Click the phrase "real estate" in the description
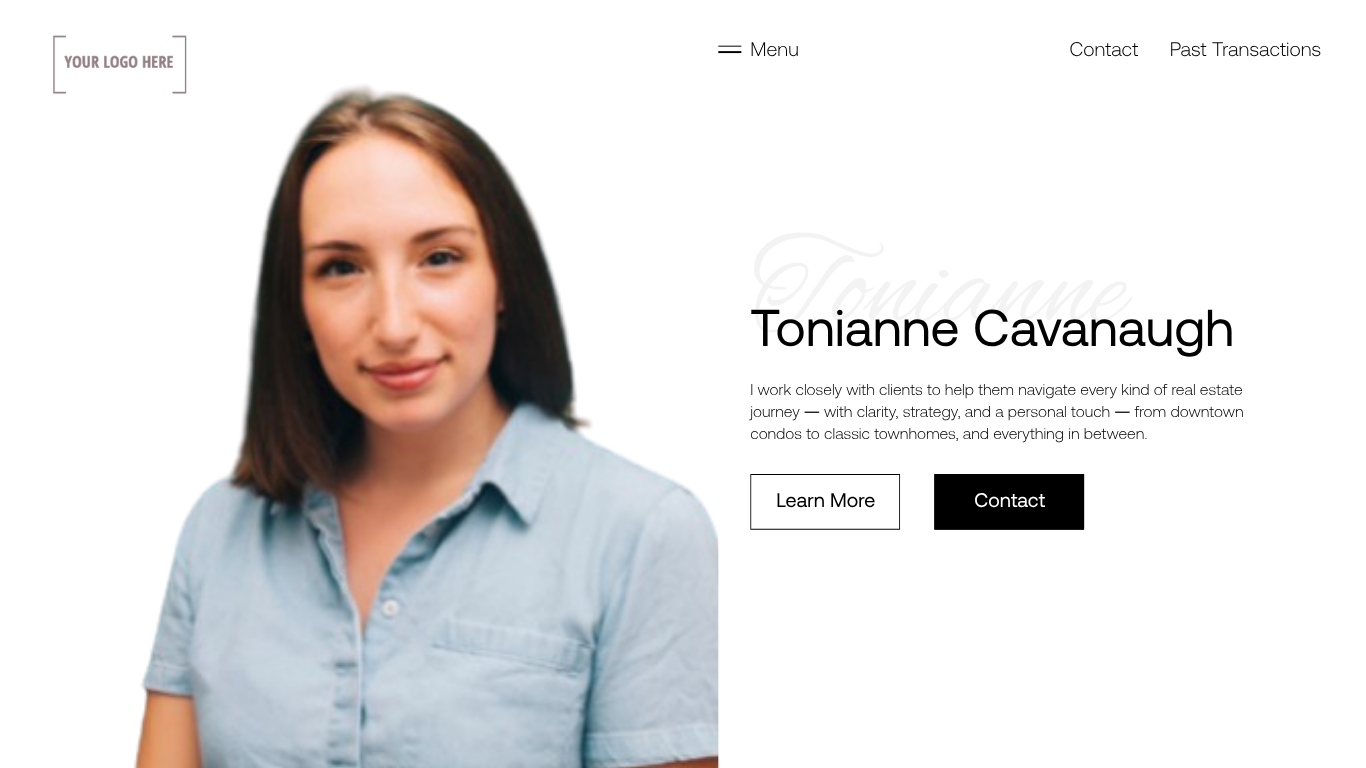Image resolution: width=1366 pixels, height=768 pixels. [1207, 390]
